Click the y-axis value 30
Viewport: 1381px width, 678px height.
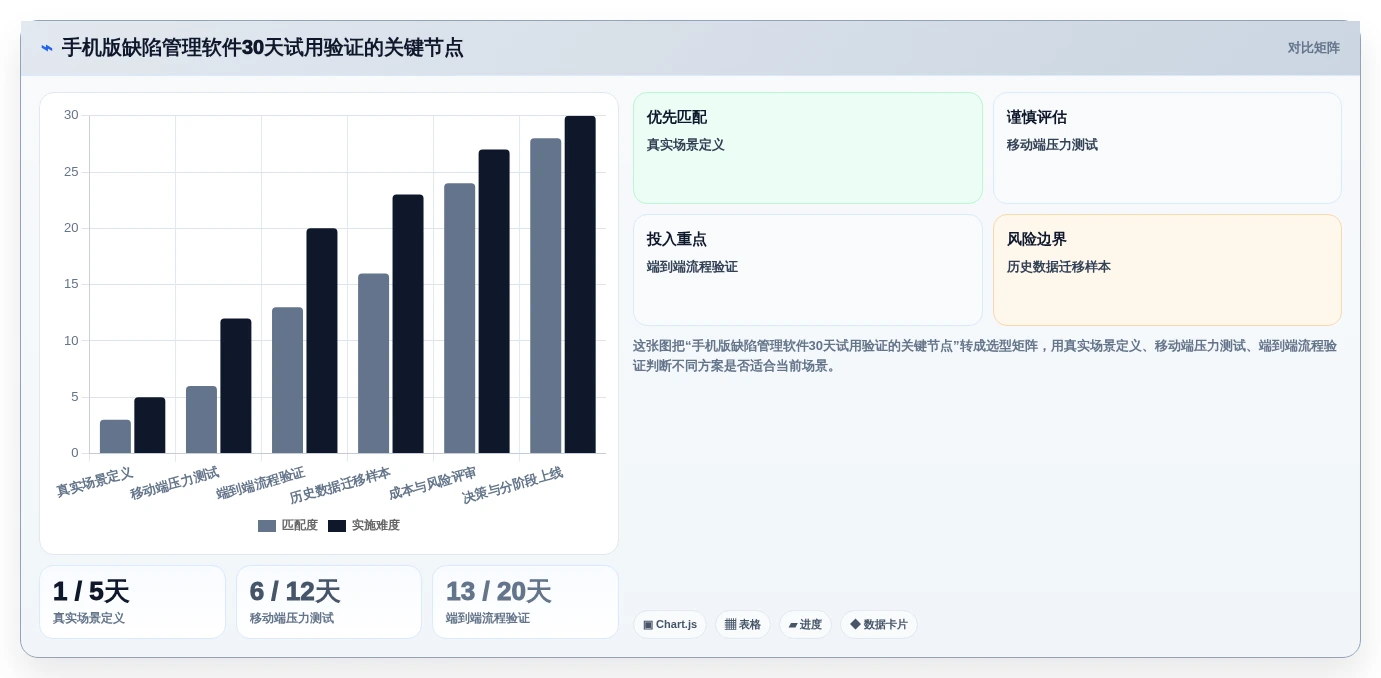tap(71, 115)
